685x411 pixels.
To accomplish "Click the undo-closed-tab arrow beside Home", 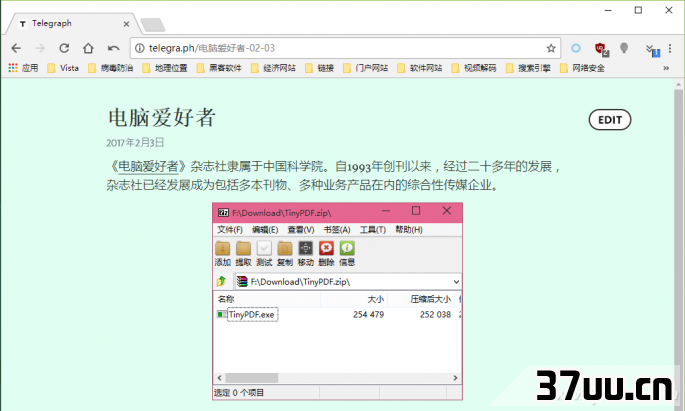I will click(x=114, y=48).
